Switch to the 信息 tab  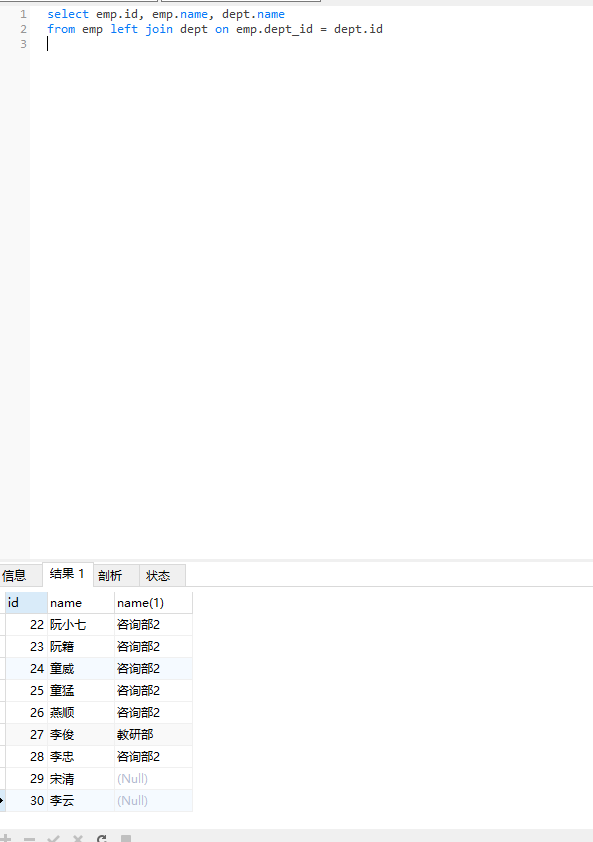click(15, 576)
